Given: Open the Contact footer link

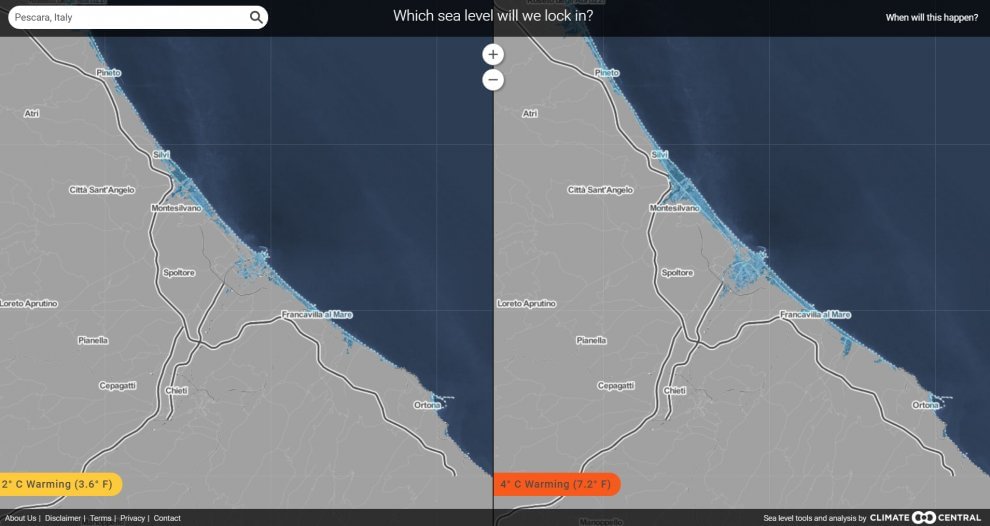Looking at the screenshot, I should point(167,518).
